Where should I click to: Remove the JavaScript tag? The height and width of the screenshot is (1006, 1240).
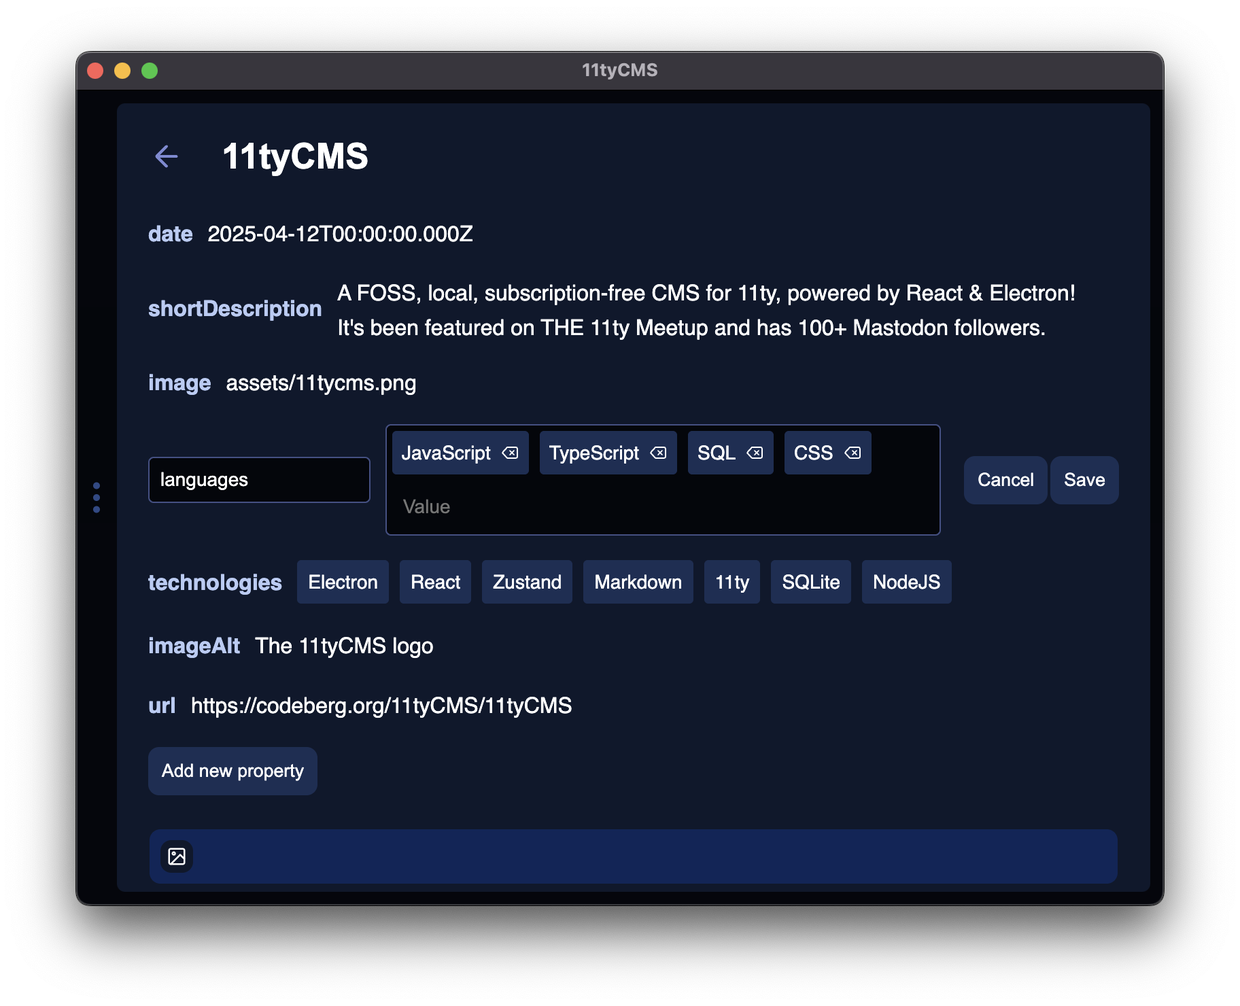coord(510,453)
